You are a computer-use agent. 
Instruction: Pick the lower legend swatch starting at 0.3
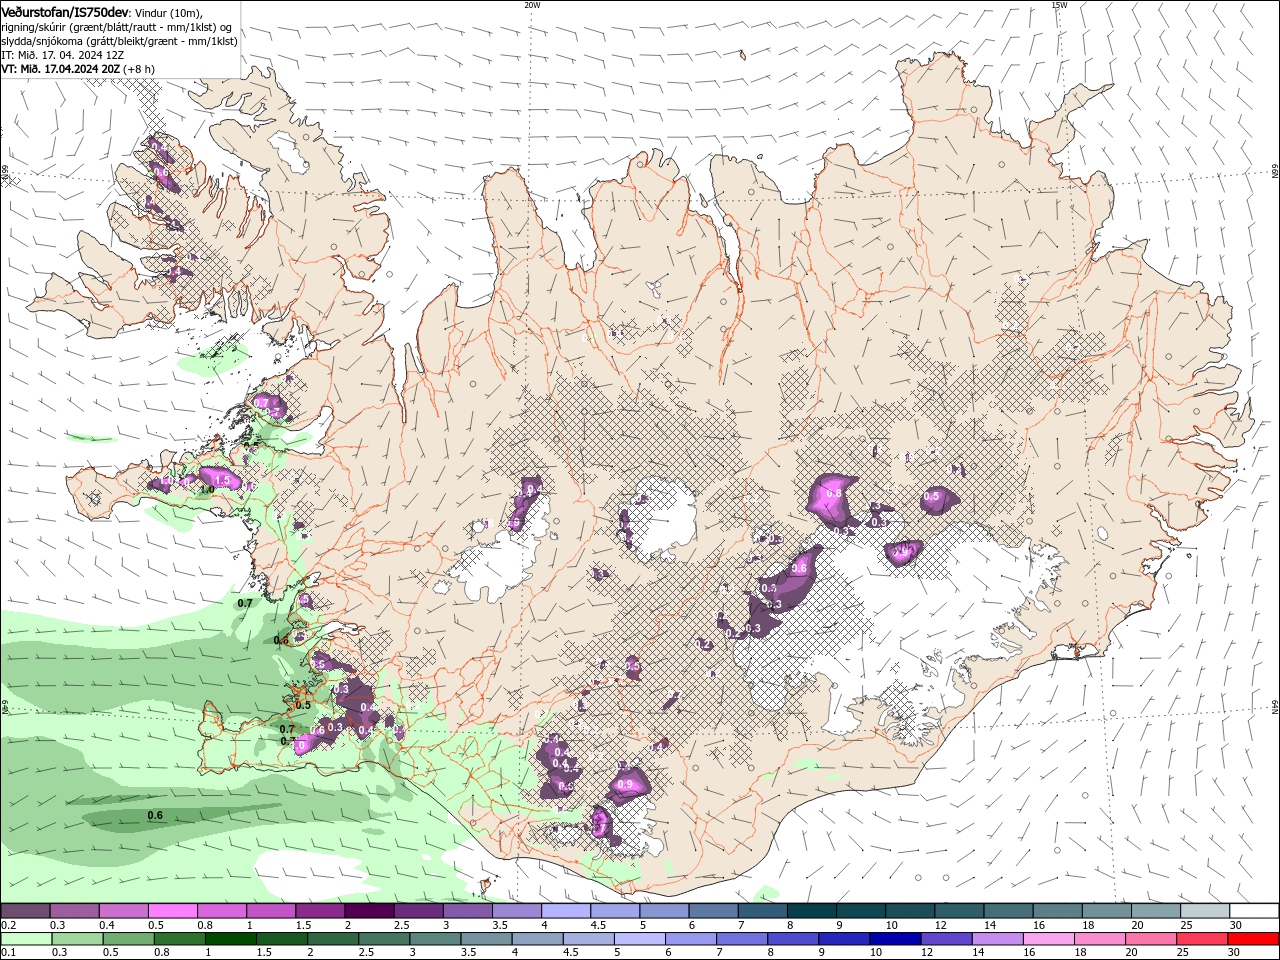tap(78, 938)
